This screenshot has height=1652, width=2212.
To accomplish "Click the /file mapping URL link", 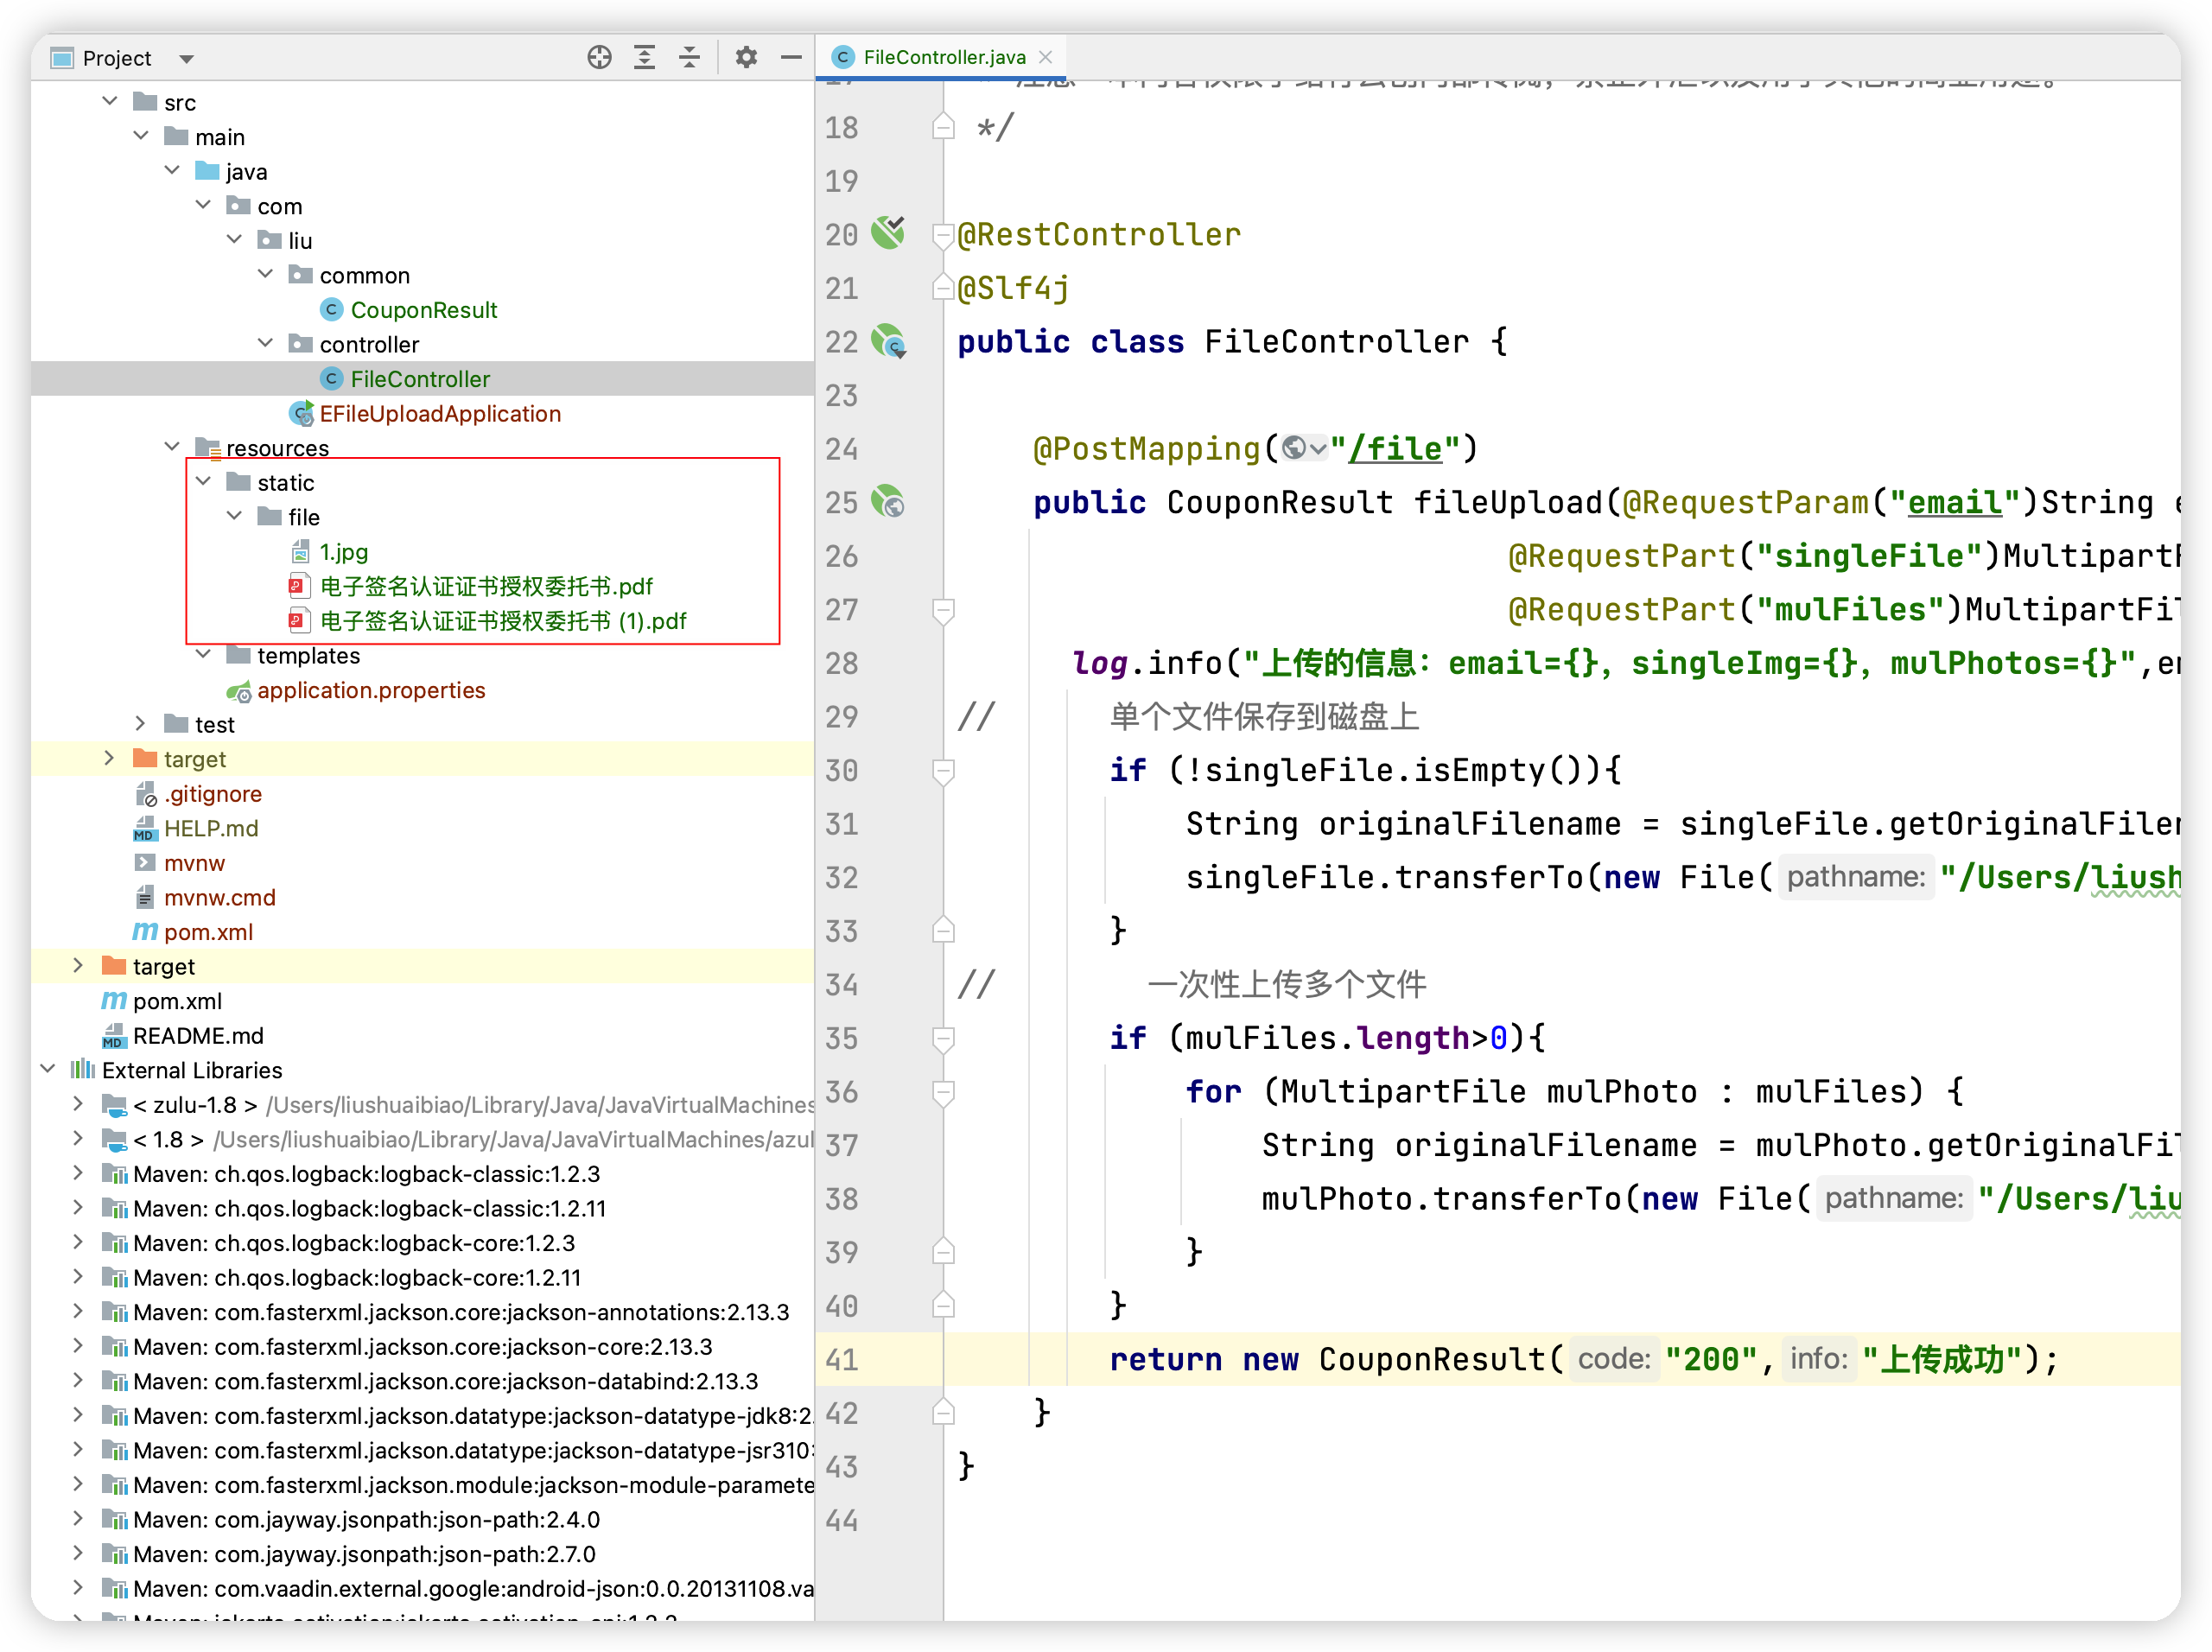I will (x=1395, y=449).
